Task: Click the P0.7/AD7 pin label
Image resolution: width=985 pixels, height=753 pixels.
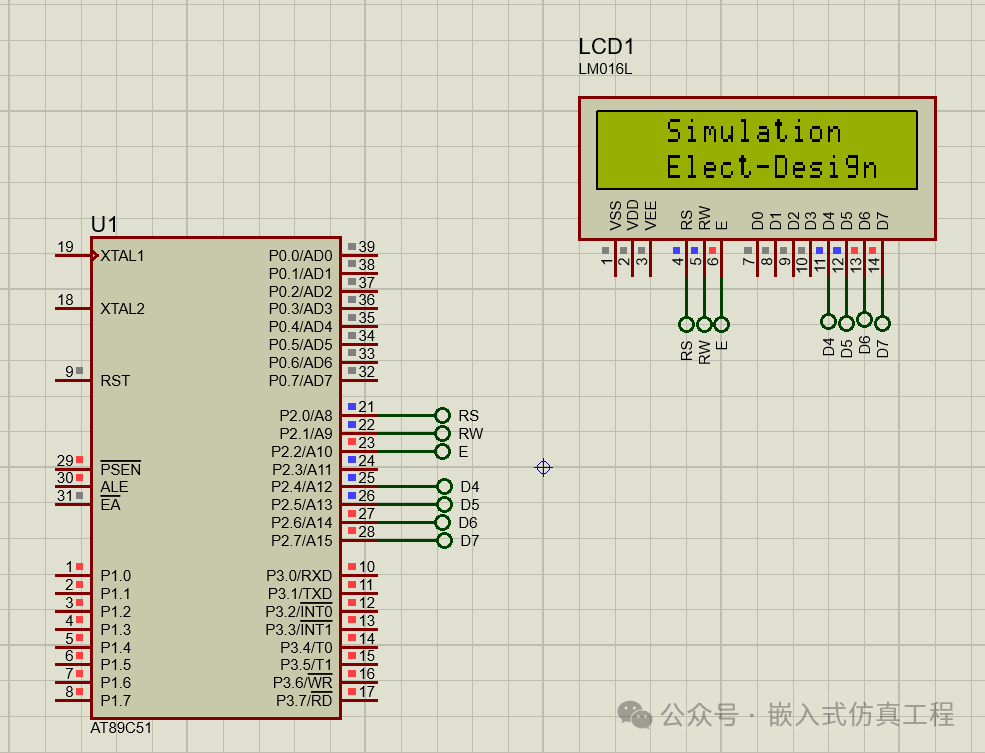Action: (x=300, y=381)
